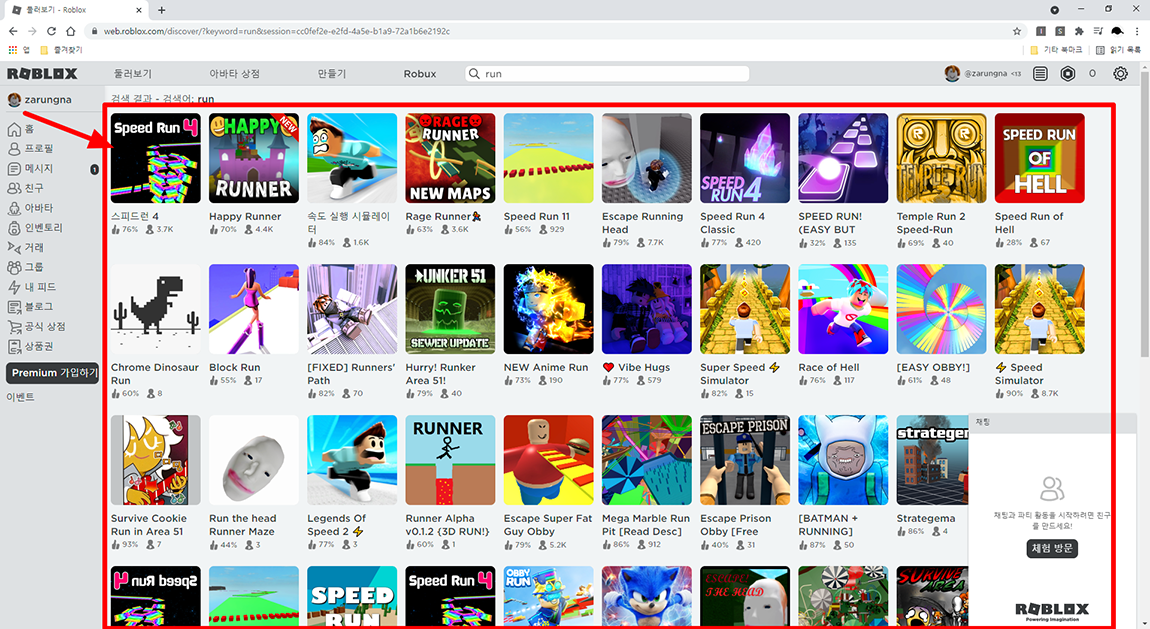Screen dimensions: 1150x629
Task: Open the Speed Run of Hell thumbnail
Action: click(x=1040, y=158)
